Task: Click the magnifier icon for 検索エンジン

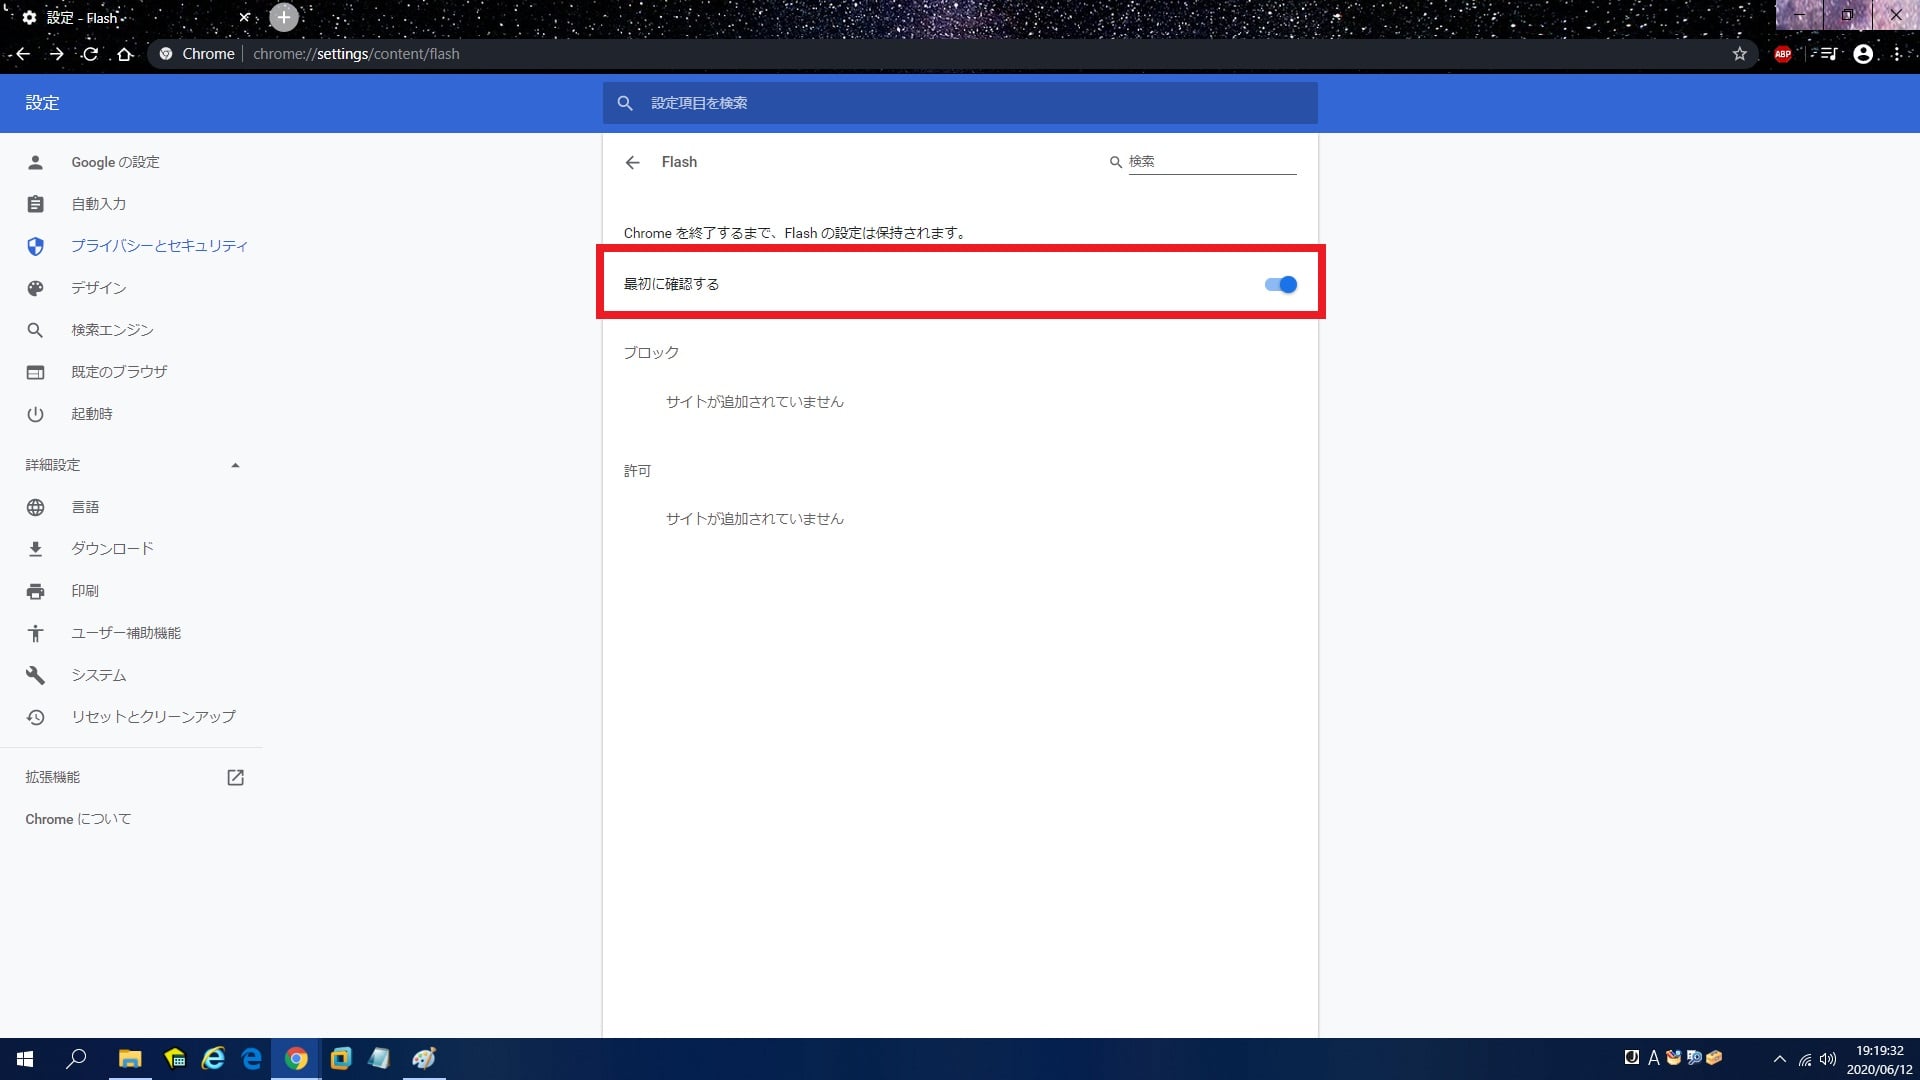Action: tap(35, 330)
